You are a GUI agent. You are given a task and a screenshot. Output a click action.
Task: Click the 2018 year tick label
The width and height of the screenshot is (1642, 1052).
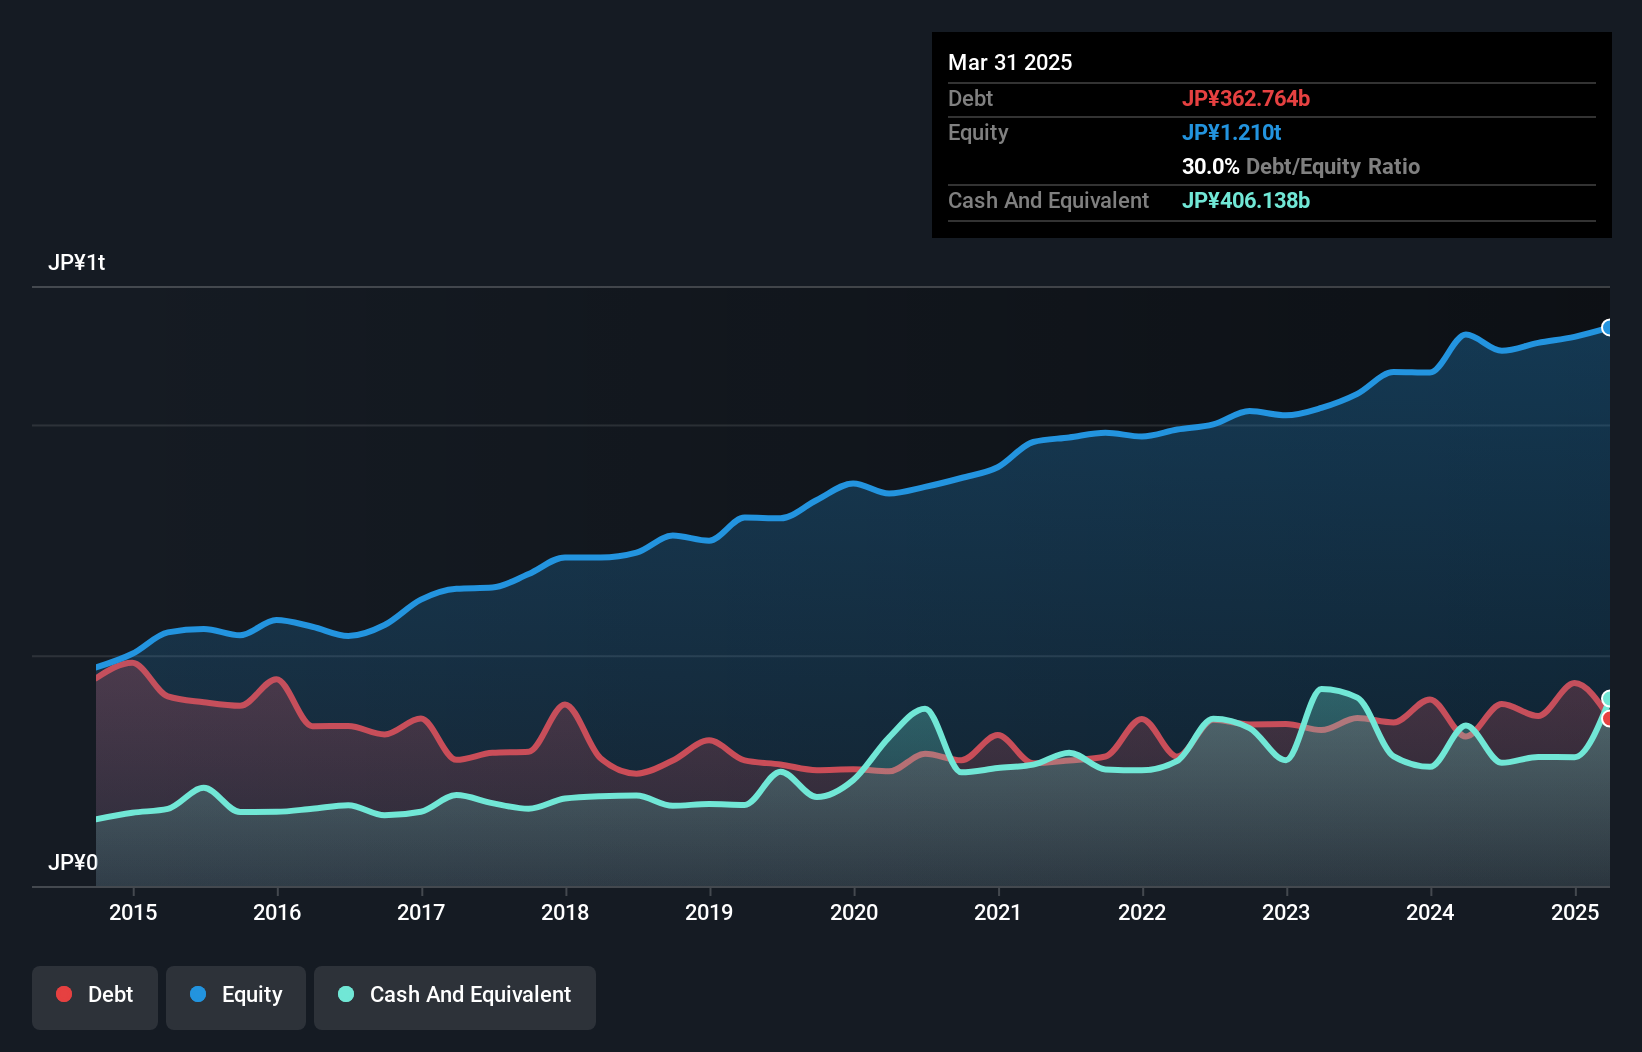click(565, 912)
